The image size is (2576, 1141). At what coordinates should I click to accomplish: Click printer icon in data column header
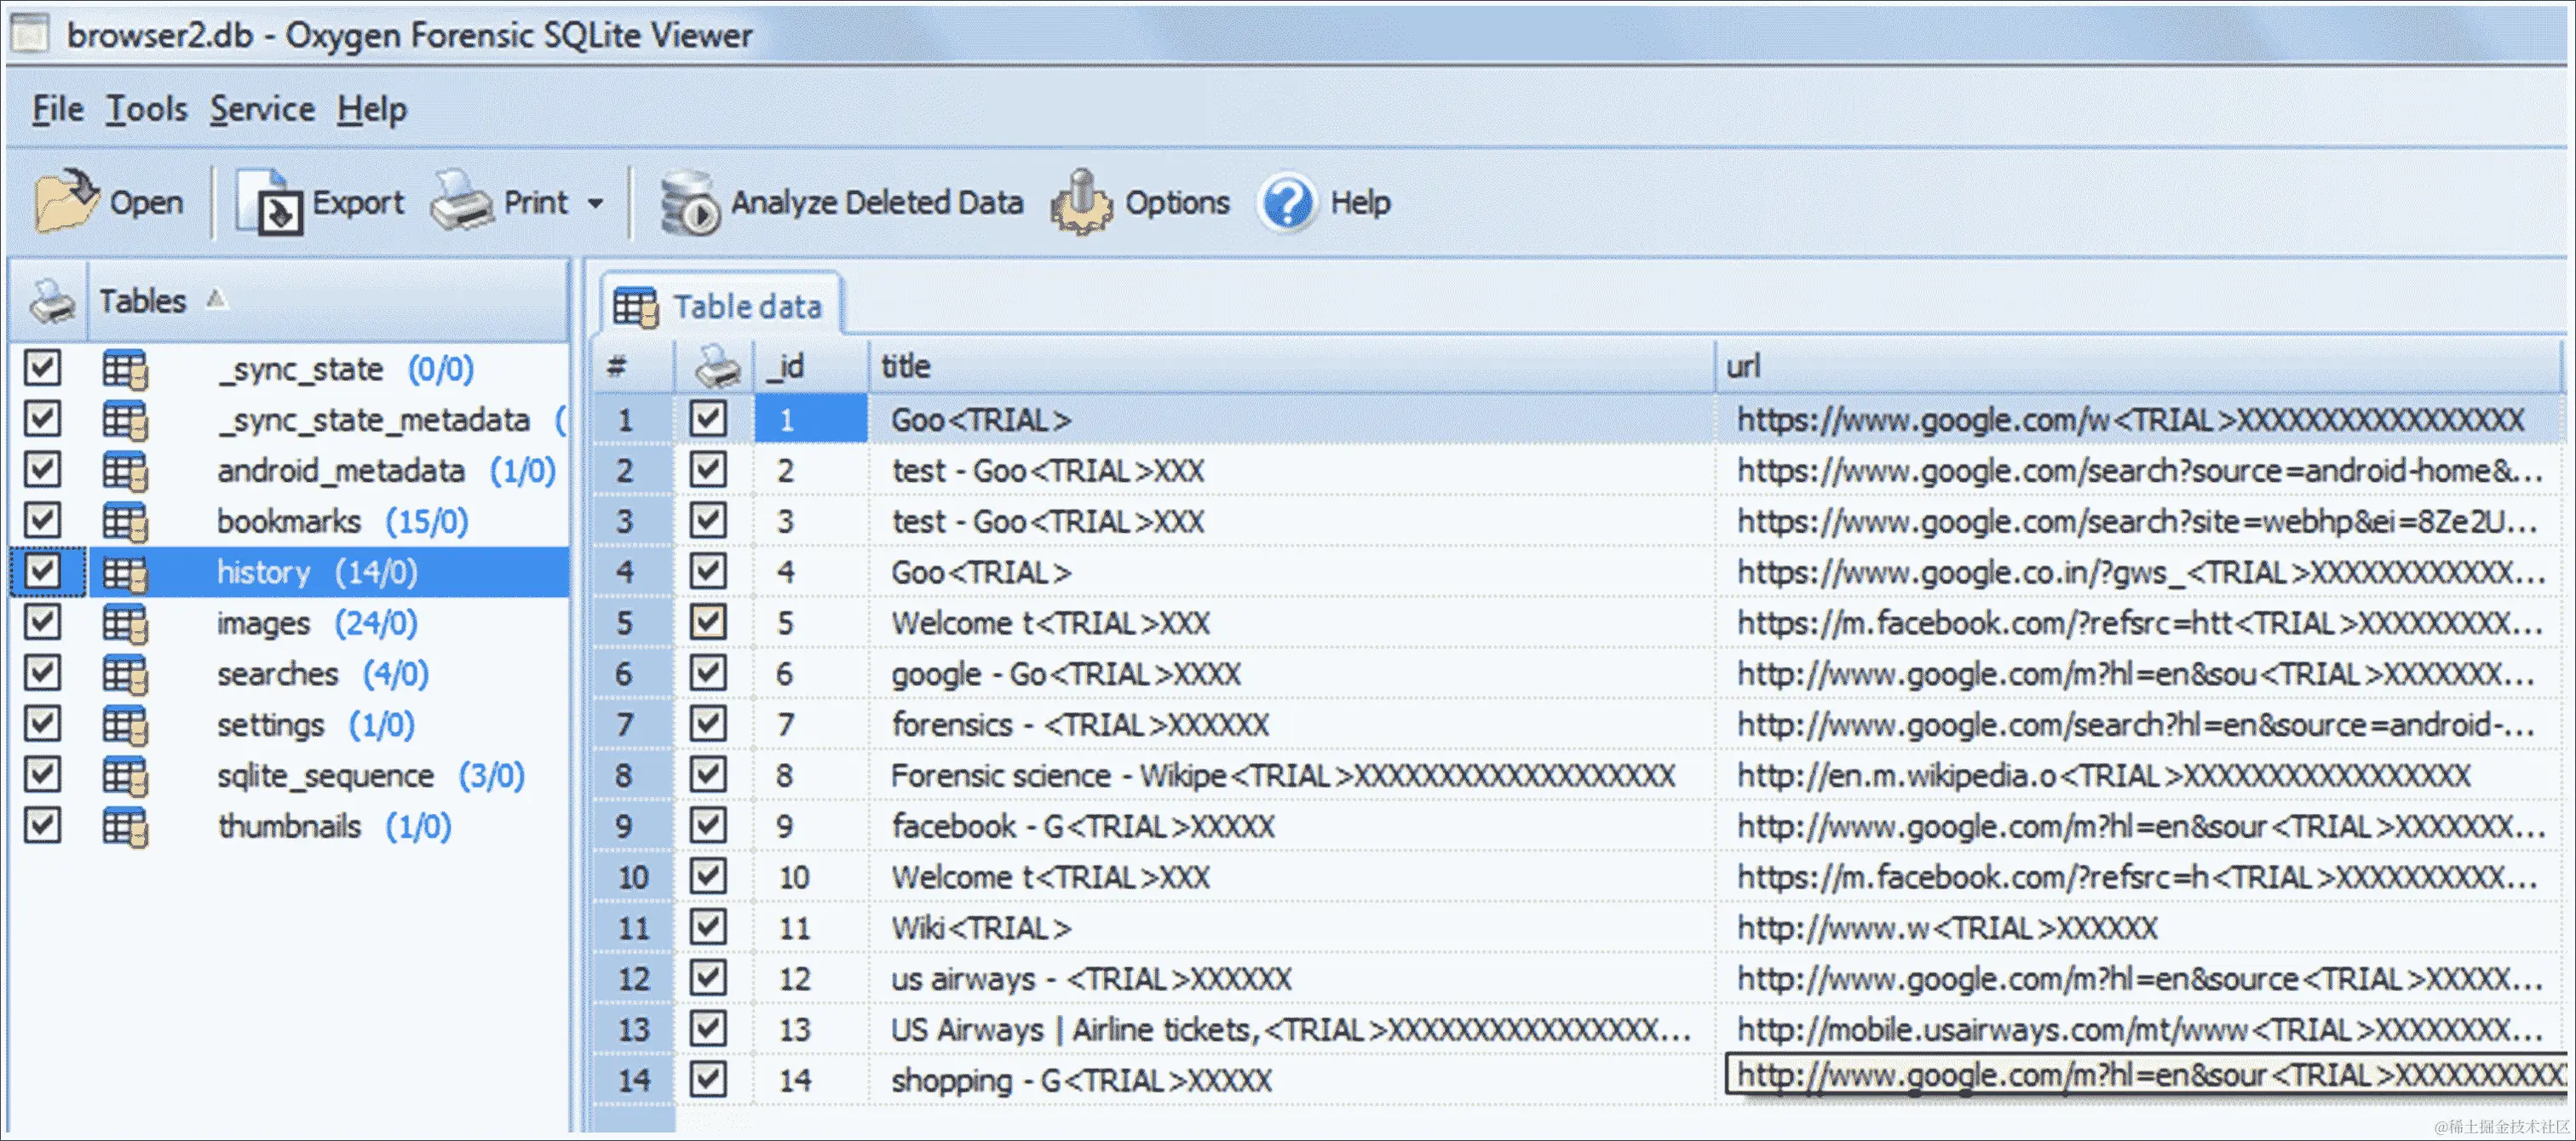click(716, 367)
